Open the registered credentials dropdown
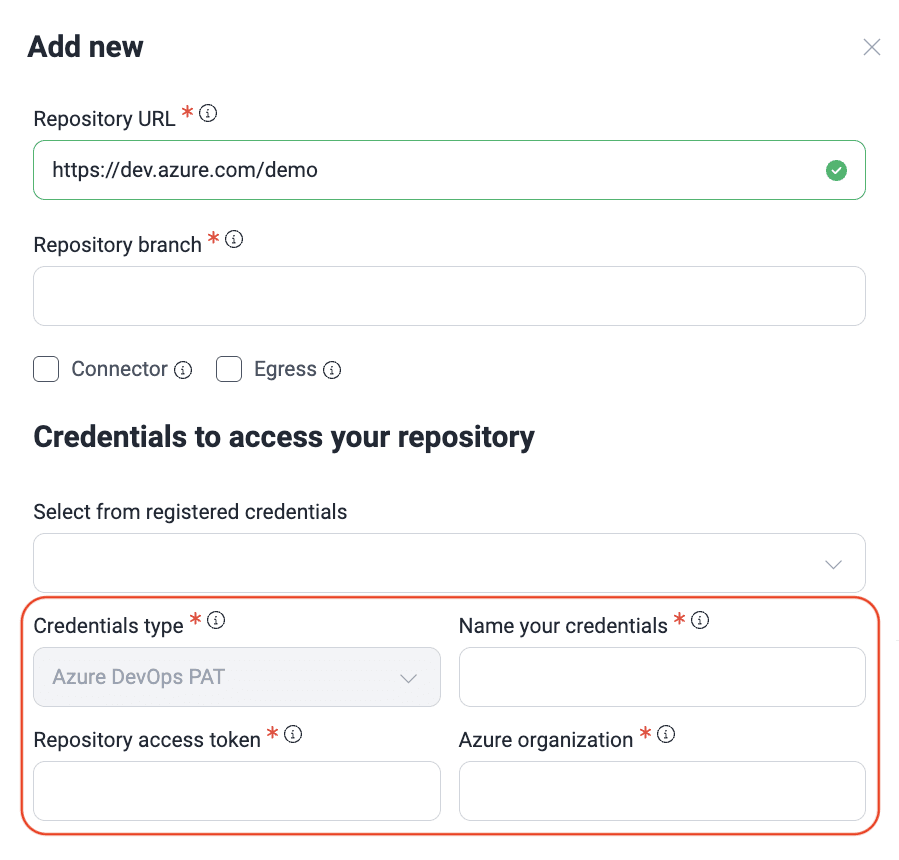 click(x=430, y=563)
